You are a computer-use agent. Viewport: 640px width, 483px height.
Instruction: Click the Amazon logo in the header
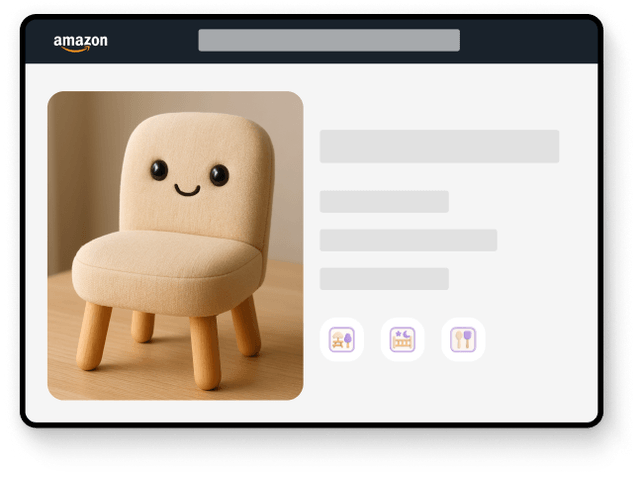pyautogui.click(x=80, y=42)
